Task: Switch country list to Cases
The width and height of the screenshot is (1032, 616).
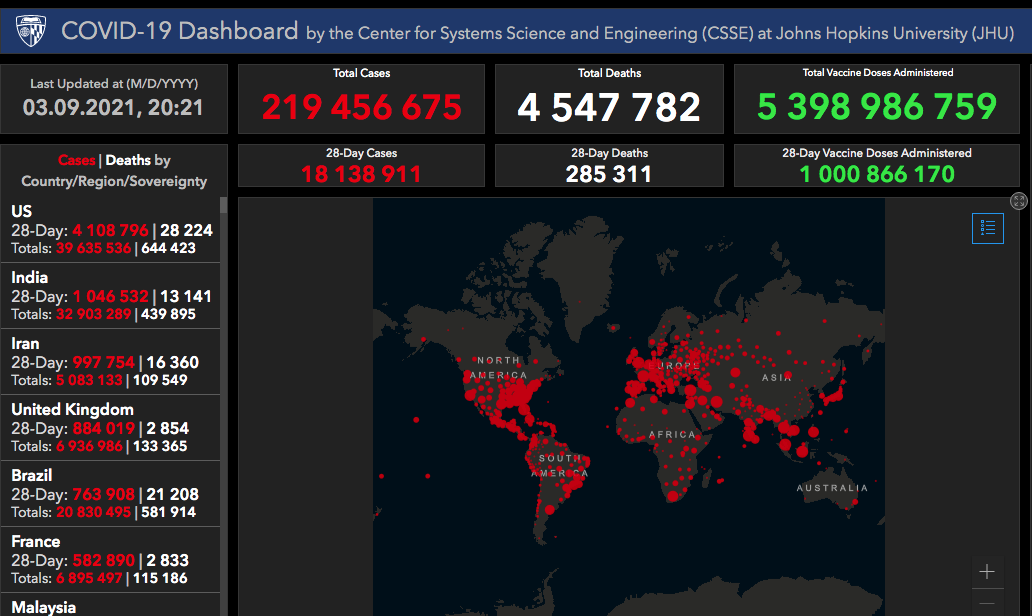Action: (x=76, y=160)
